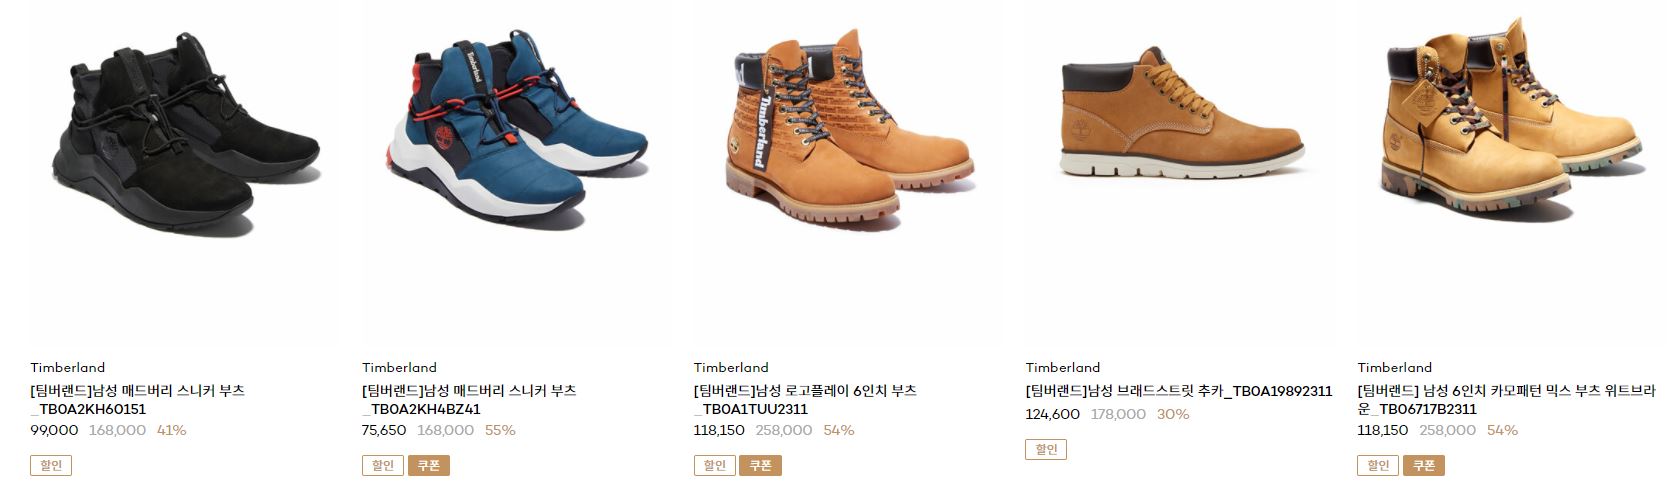Open product link ending TB0A1TUU2311
Viewport: 1674px width, 499px height.
805,399
